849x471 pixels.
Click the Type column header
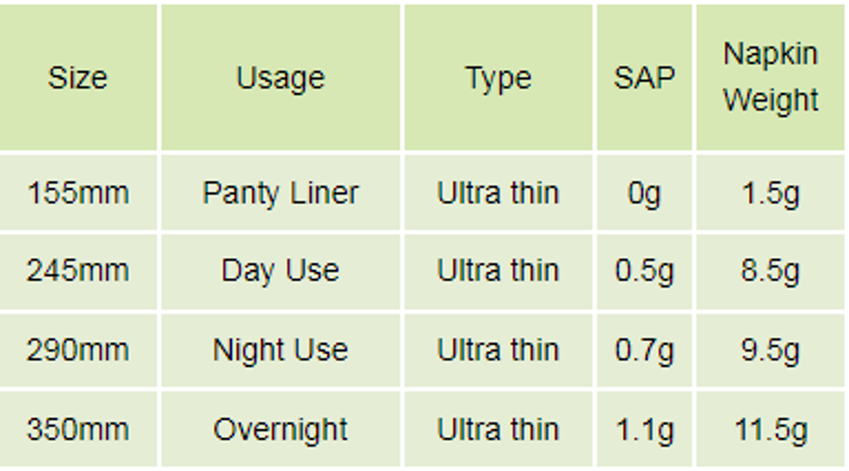(498, 78)
